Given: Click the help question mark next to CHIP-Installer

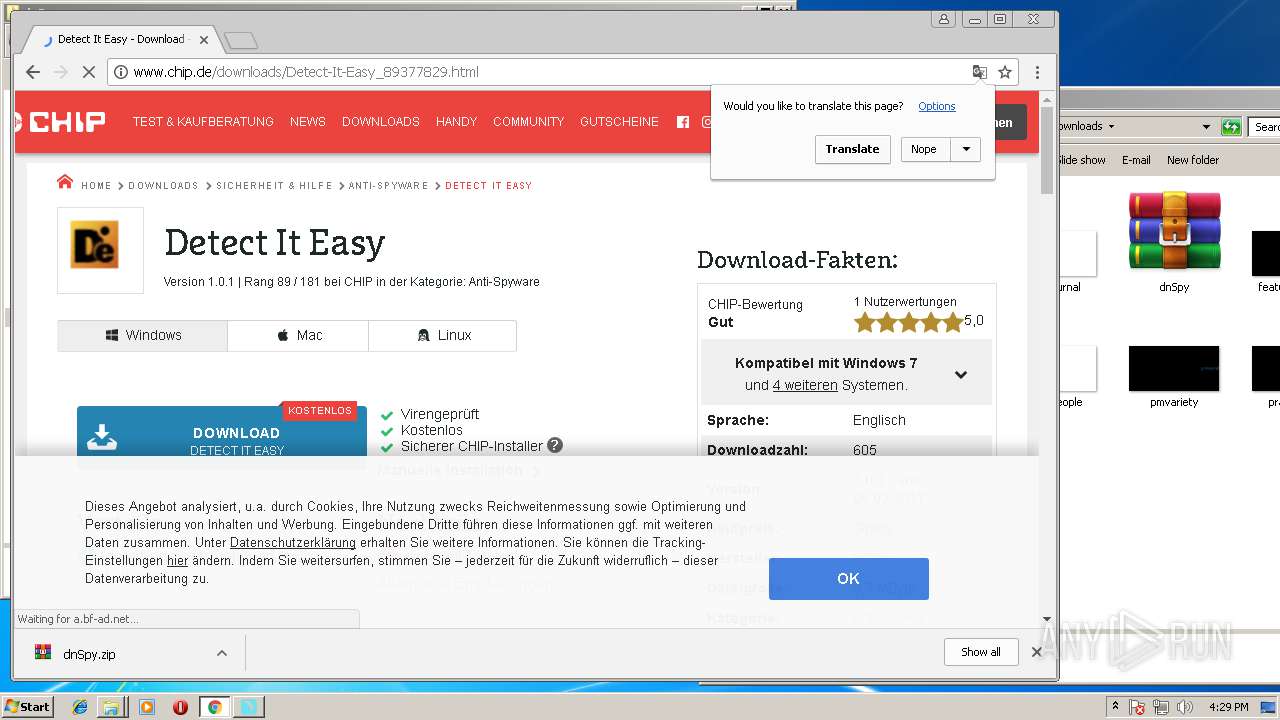Looking at the screenshot, I should 555,446.
